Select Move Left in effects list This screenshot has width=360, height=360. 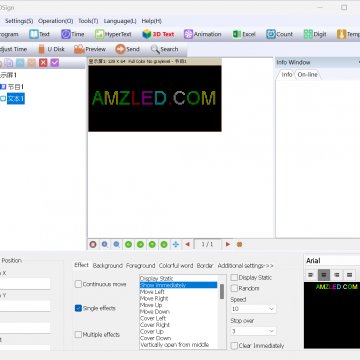pyautogui.click(x=152, y=292)
